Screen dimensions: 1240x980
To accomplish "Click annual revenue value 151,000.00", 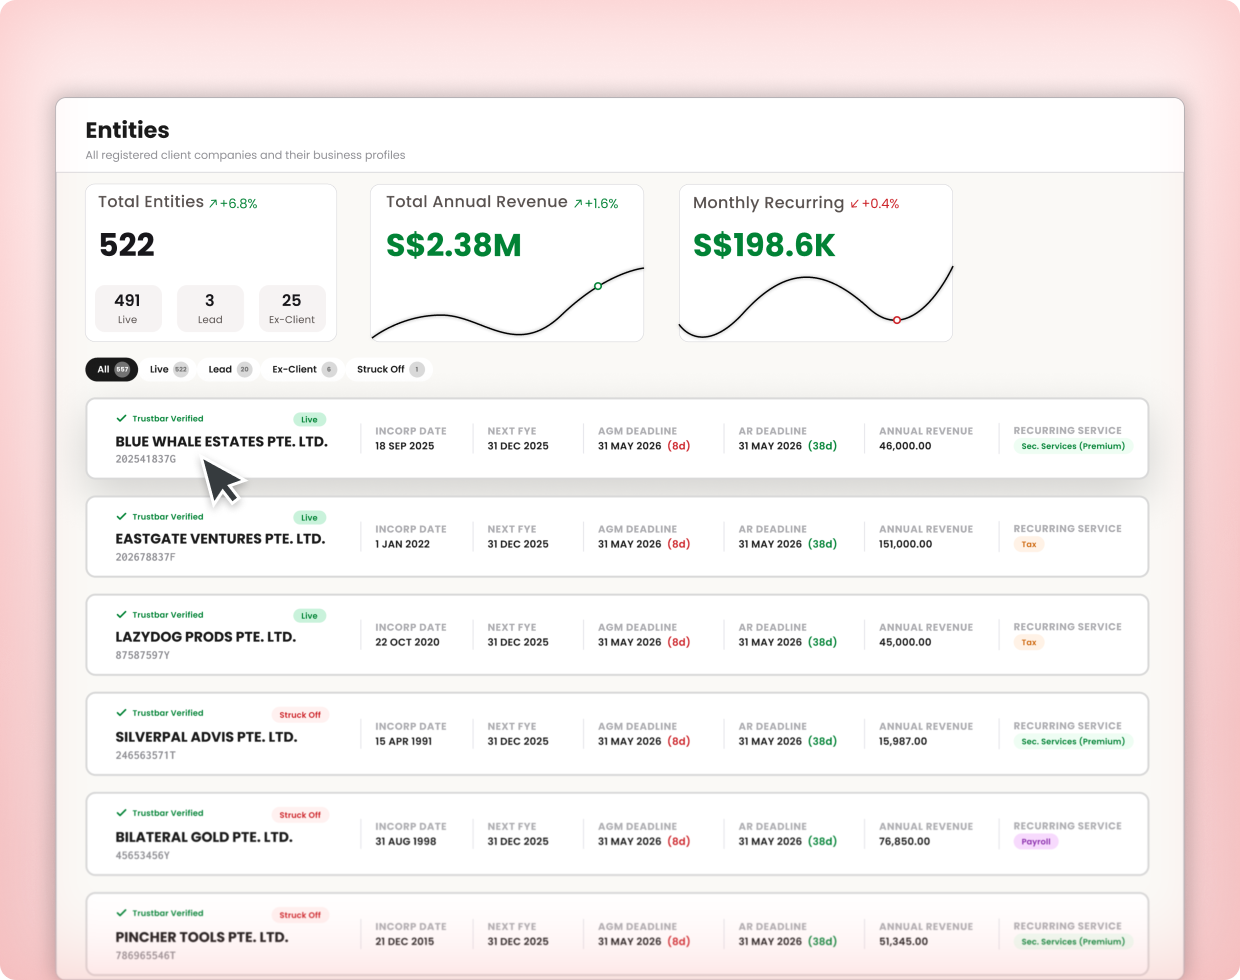I will (906, 544).
